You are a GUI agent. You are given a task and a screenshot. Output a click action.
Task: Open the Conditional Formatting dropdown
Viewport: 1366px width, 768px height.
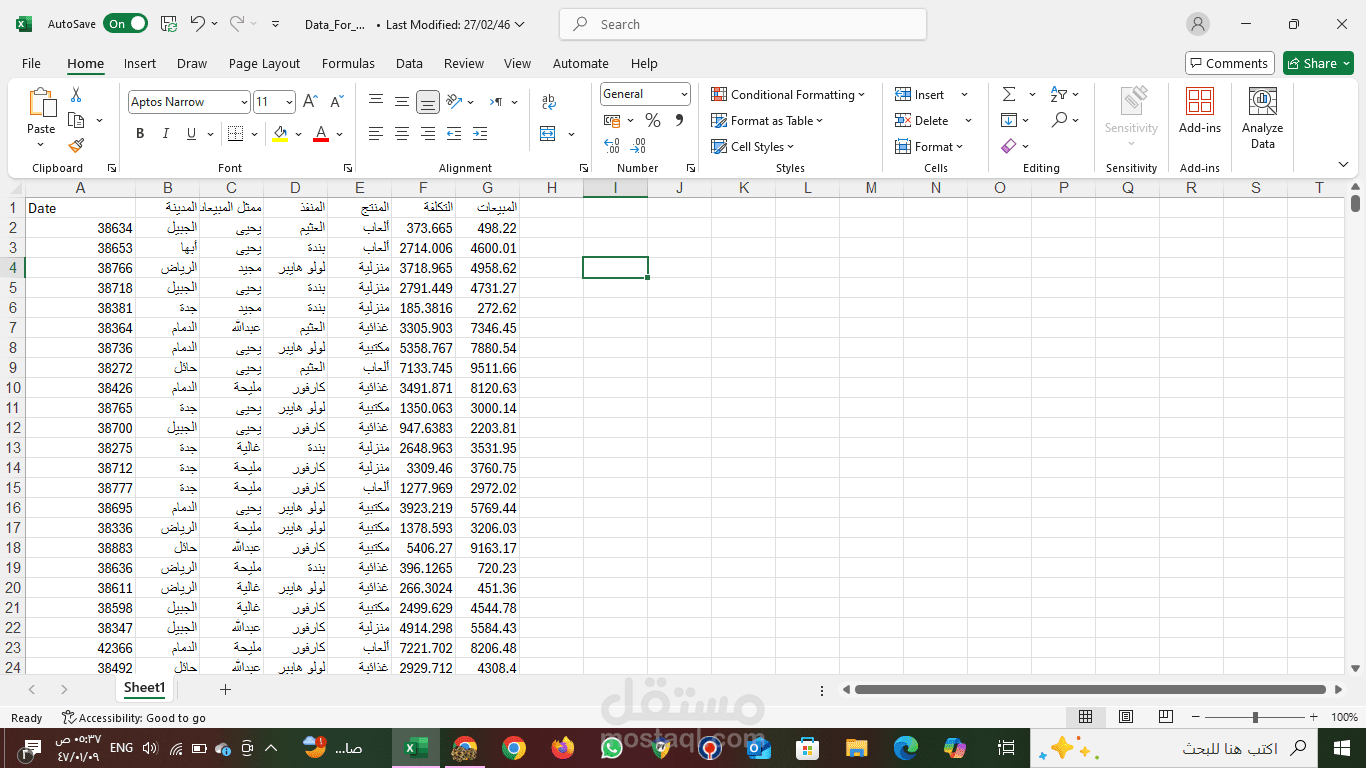pyautogui.click(x=788, y=94)
